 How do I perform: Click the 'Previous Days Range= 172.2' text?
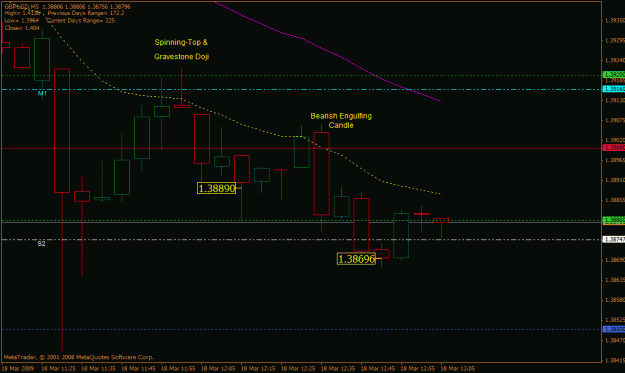[86, 13]
